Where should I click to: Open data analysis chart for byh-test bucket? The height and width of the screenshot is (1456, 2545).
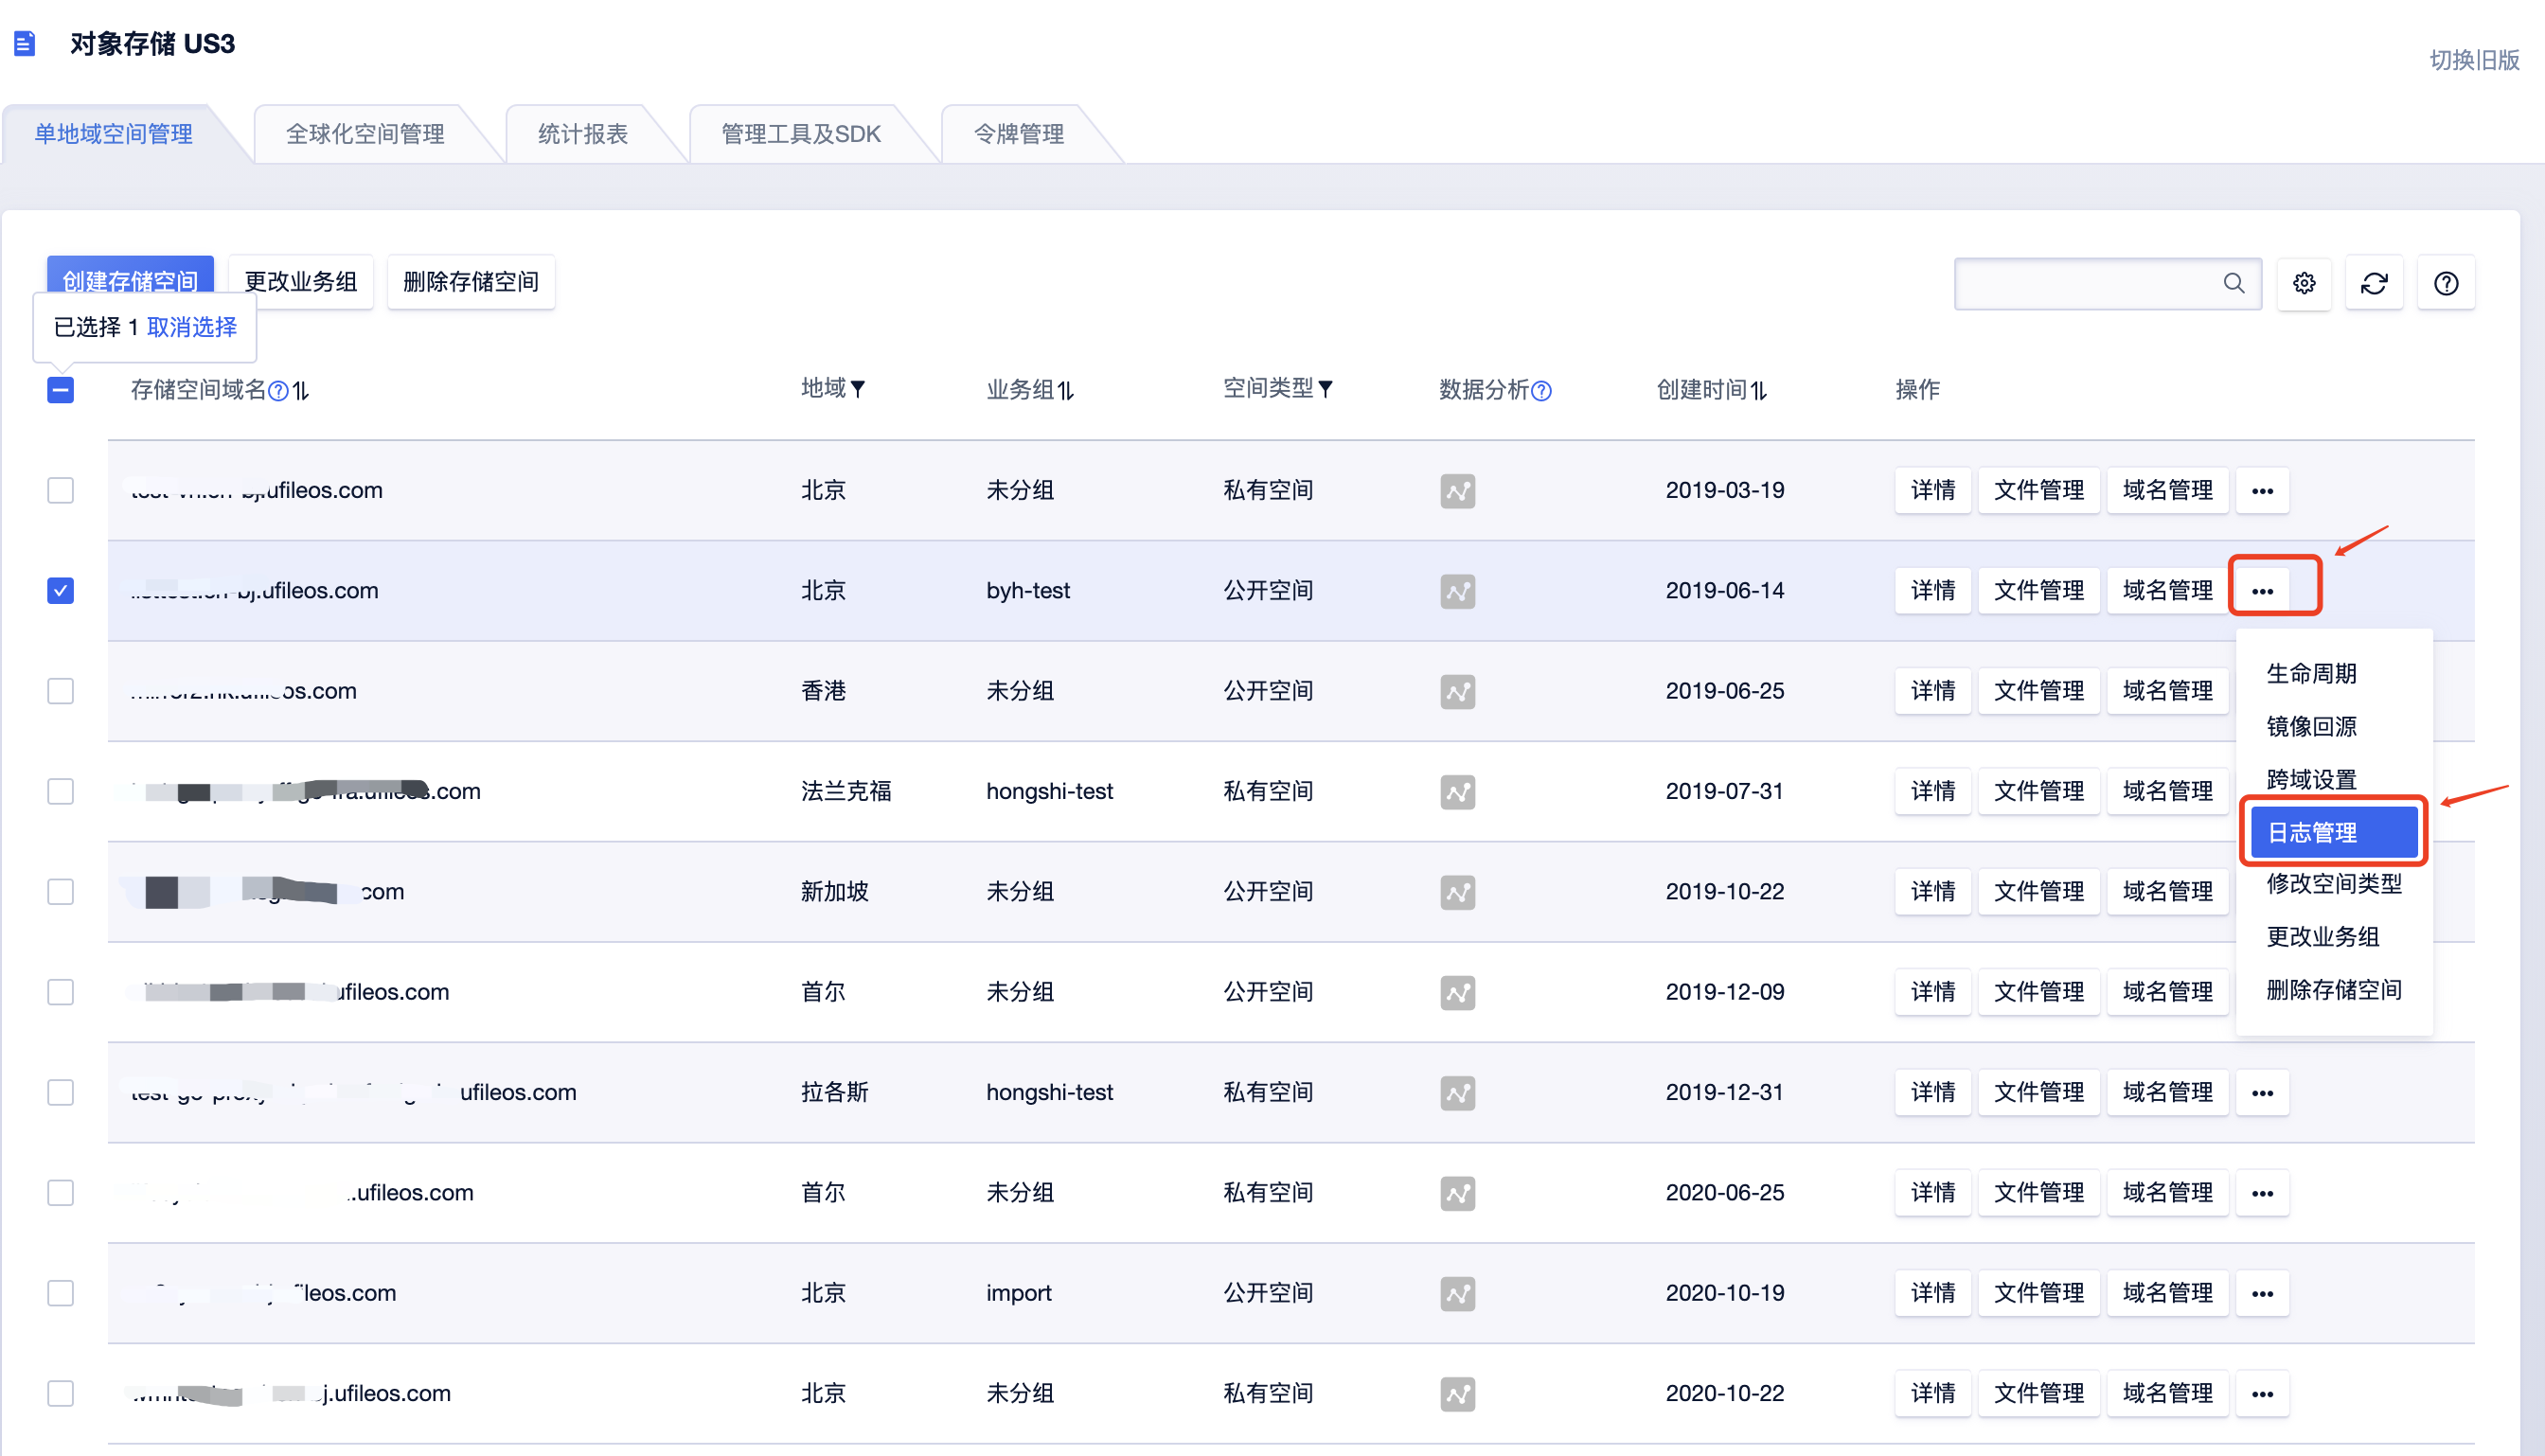(1458, 591)
